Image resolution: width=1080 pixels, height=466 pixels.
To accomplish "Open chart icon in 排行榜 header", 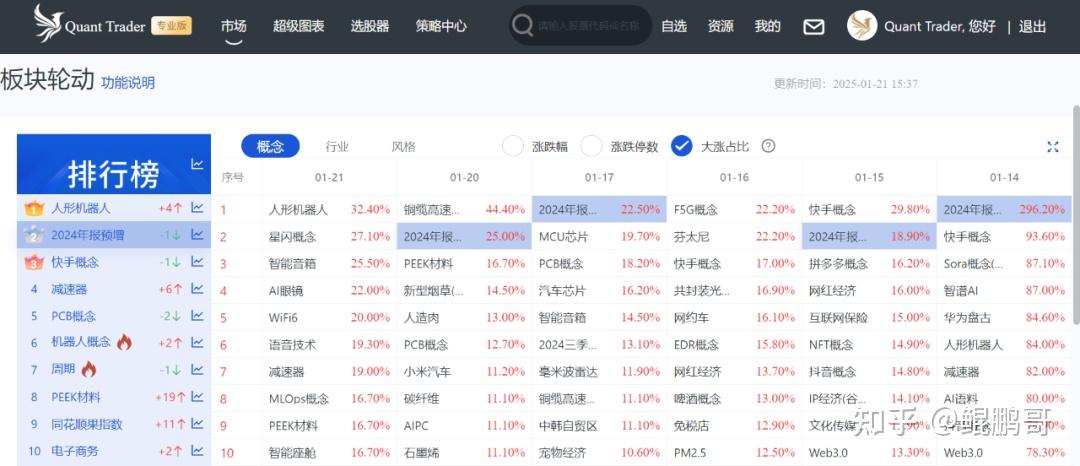I will pyautogui.click(x=197, y=164).
